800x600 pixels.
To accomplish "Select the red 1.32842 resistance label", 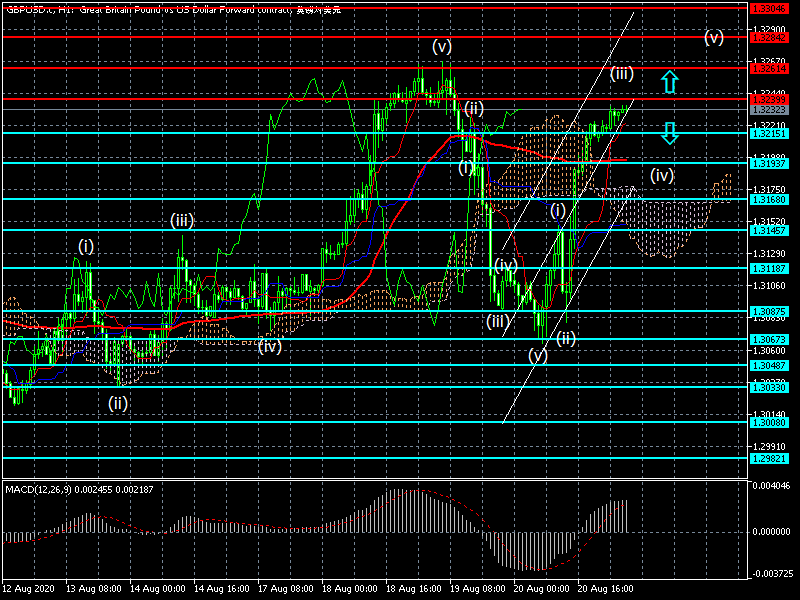I will (768, 37).
